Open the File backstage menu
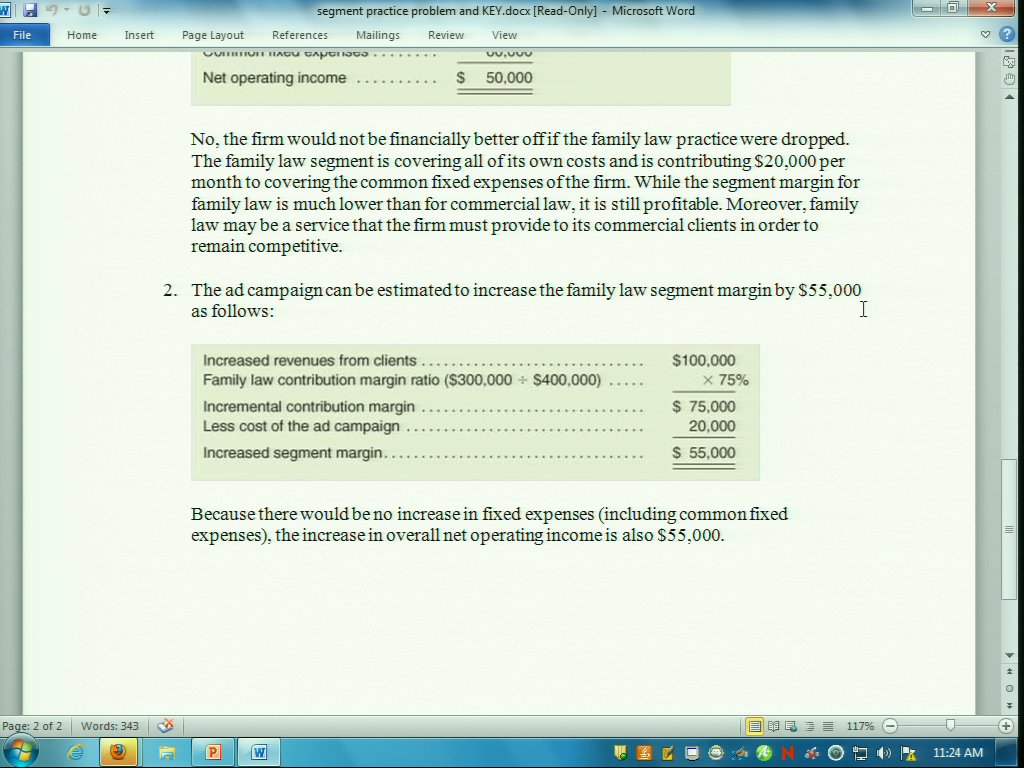This screenshot has height=768, width=1024. coord(22,35)
